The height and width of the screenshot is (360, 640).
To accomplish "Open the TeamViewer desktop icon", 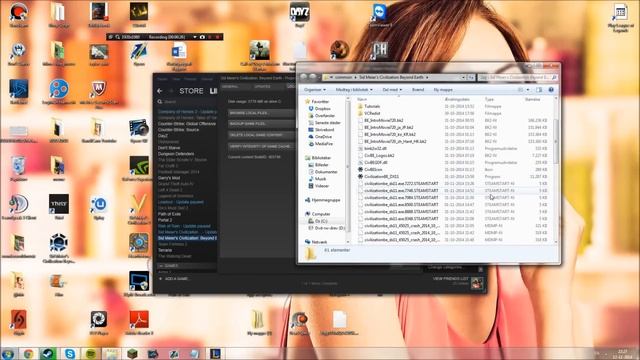I will click(x=380, y=14).
